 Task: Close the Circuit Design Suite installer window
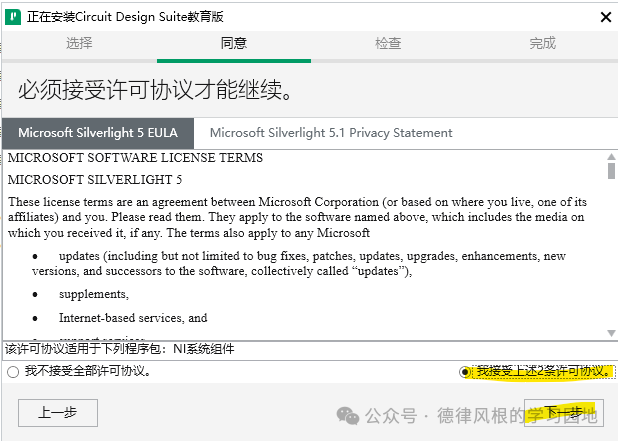click(605, 17)
